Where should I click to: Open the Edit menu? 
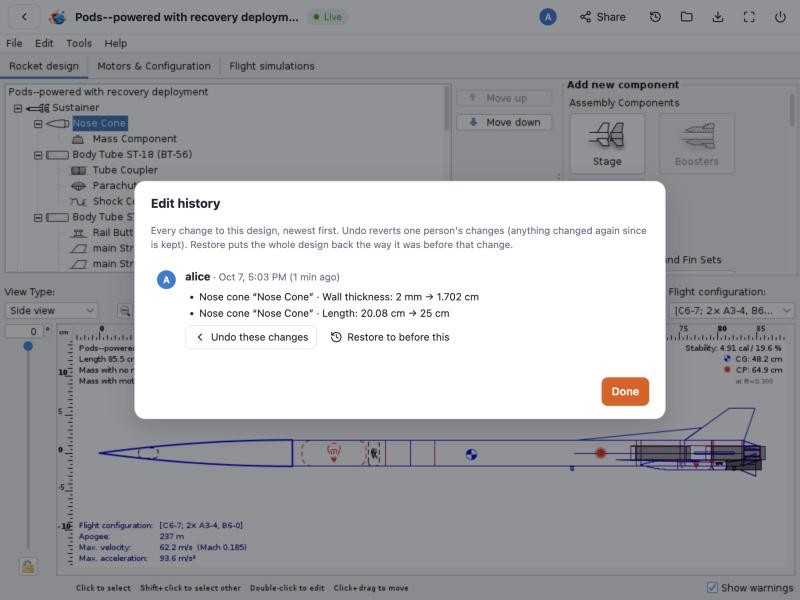(x=44, y=43)
